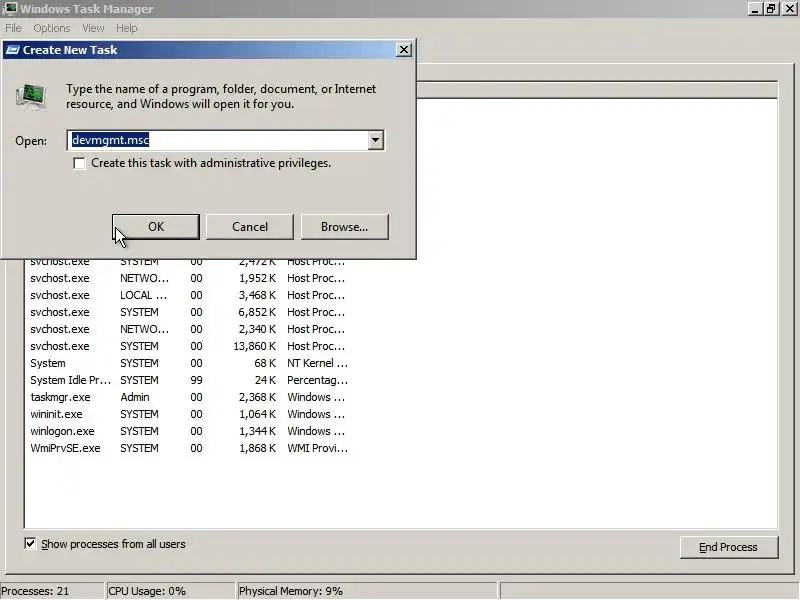
Task: Select the taskmgr.exe process row
Action: point(189,397)
